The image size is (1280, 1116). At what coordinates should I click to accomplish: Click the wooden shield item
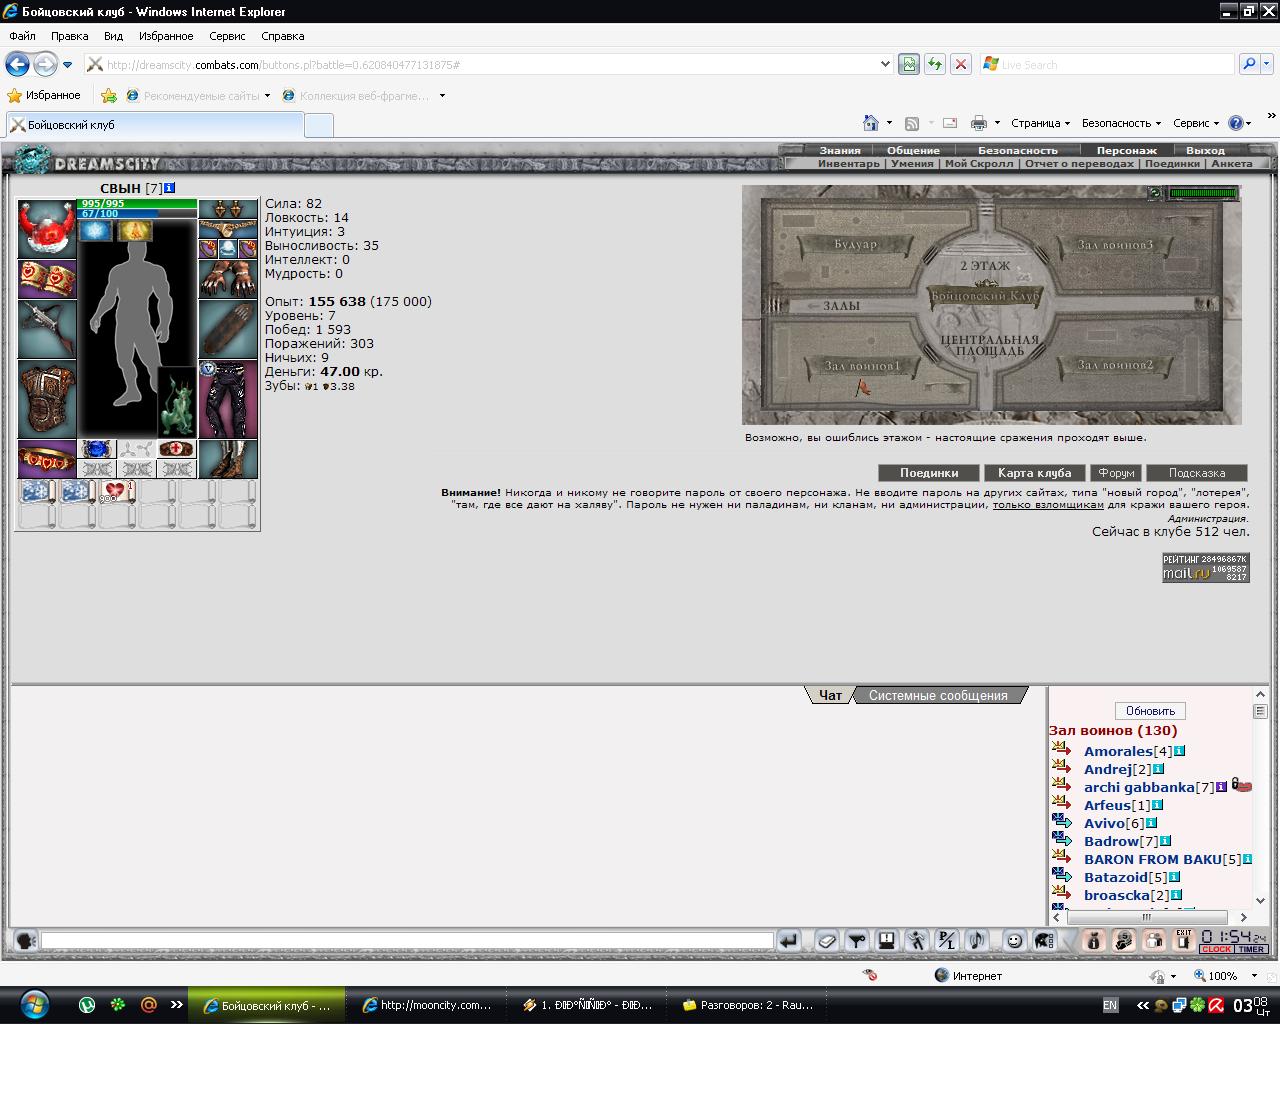coord(228,330)
